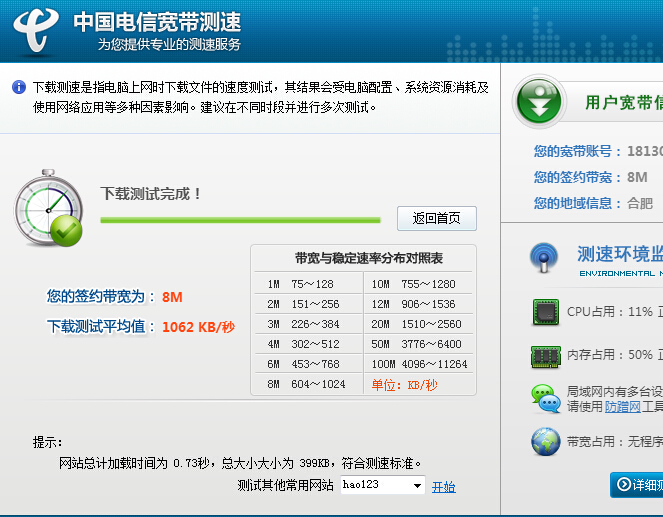This screenshot has width=663, height=517.
Task: Click the 2M 151~256 table cell
Action: pyautogui.click(x=309, y=304)
